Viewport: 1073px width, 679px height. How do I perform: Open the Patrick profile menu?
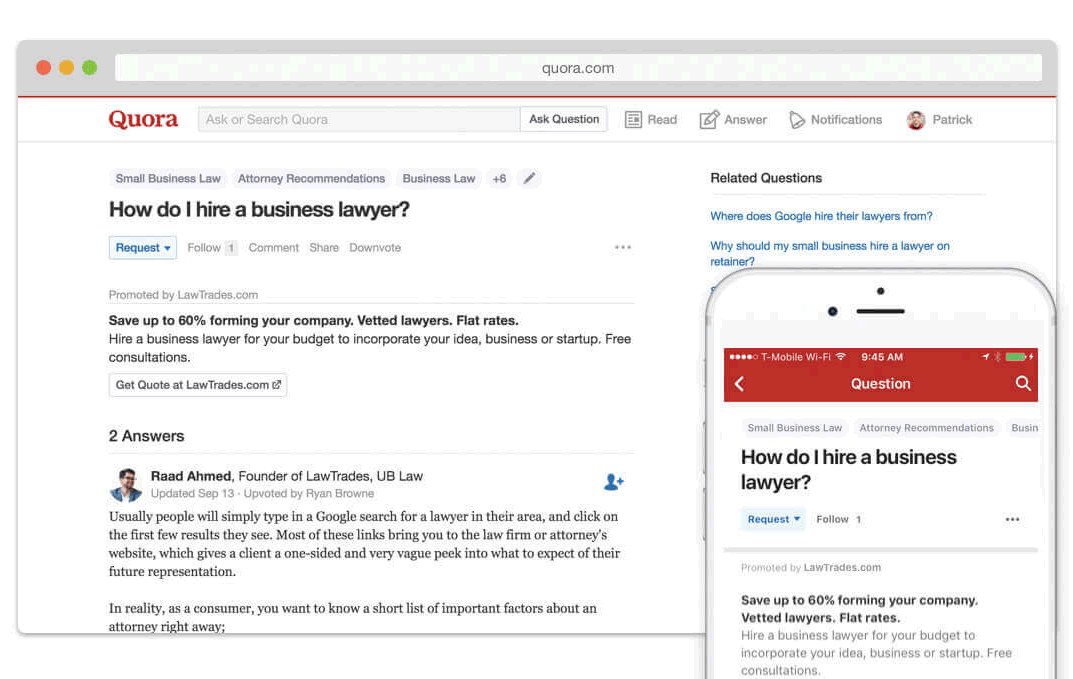(x=952, y=120)
